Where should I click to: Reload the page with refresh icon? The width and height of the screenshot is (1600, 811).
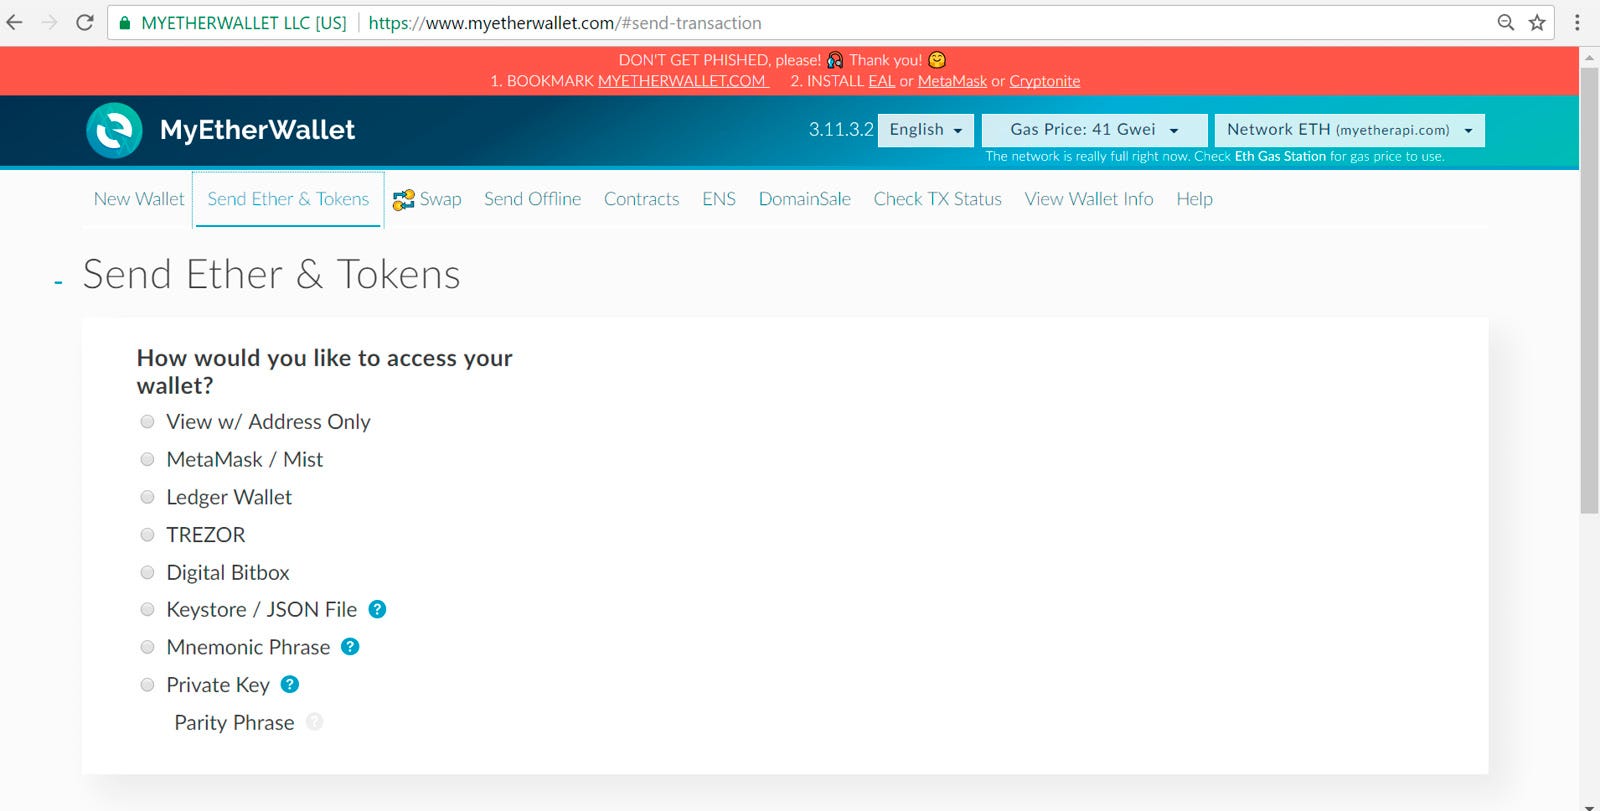point(85,22)
